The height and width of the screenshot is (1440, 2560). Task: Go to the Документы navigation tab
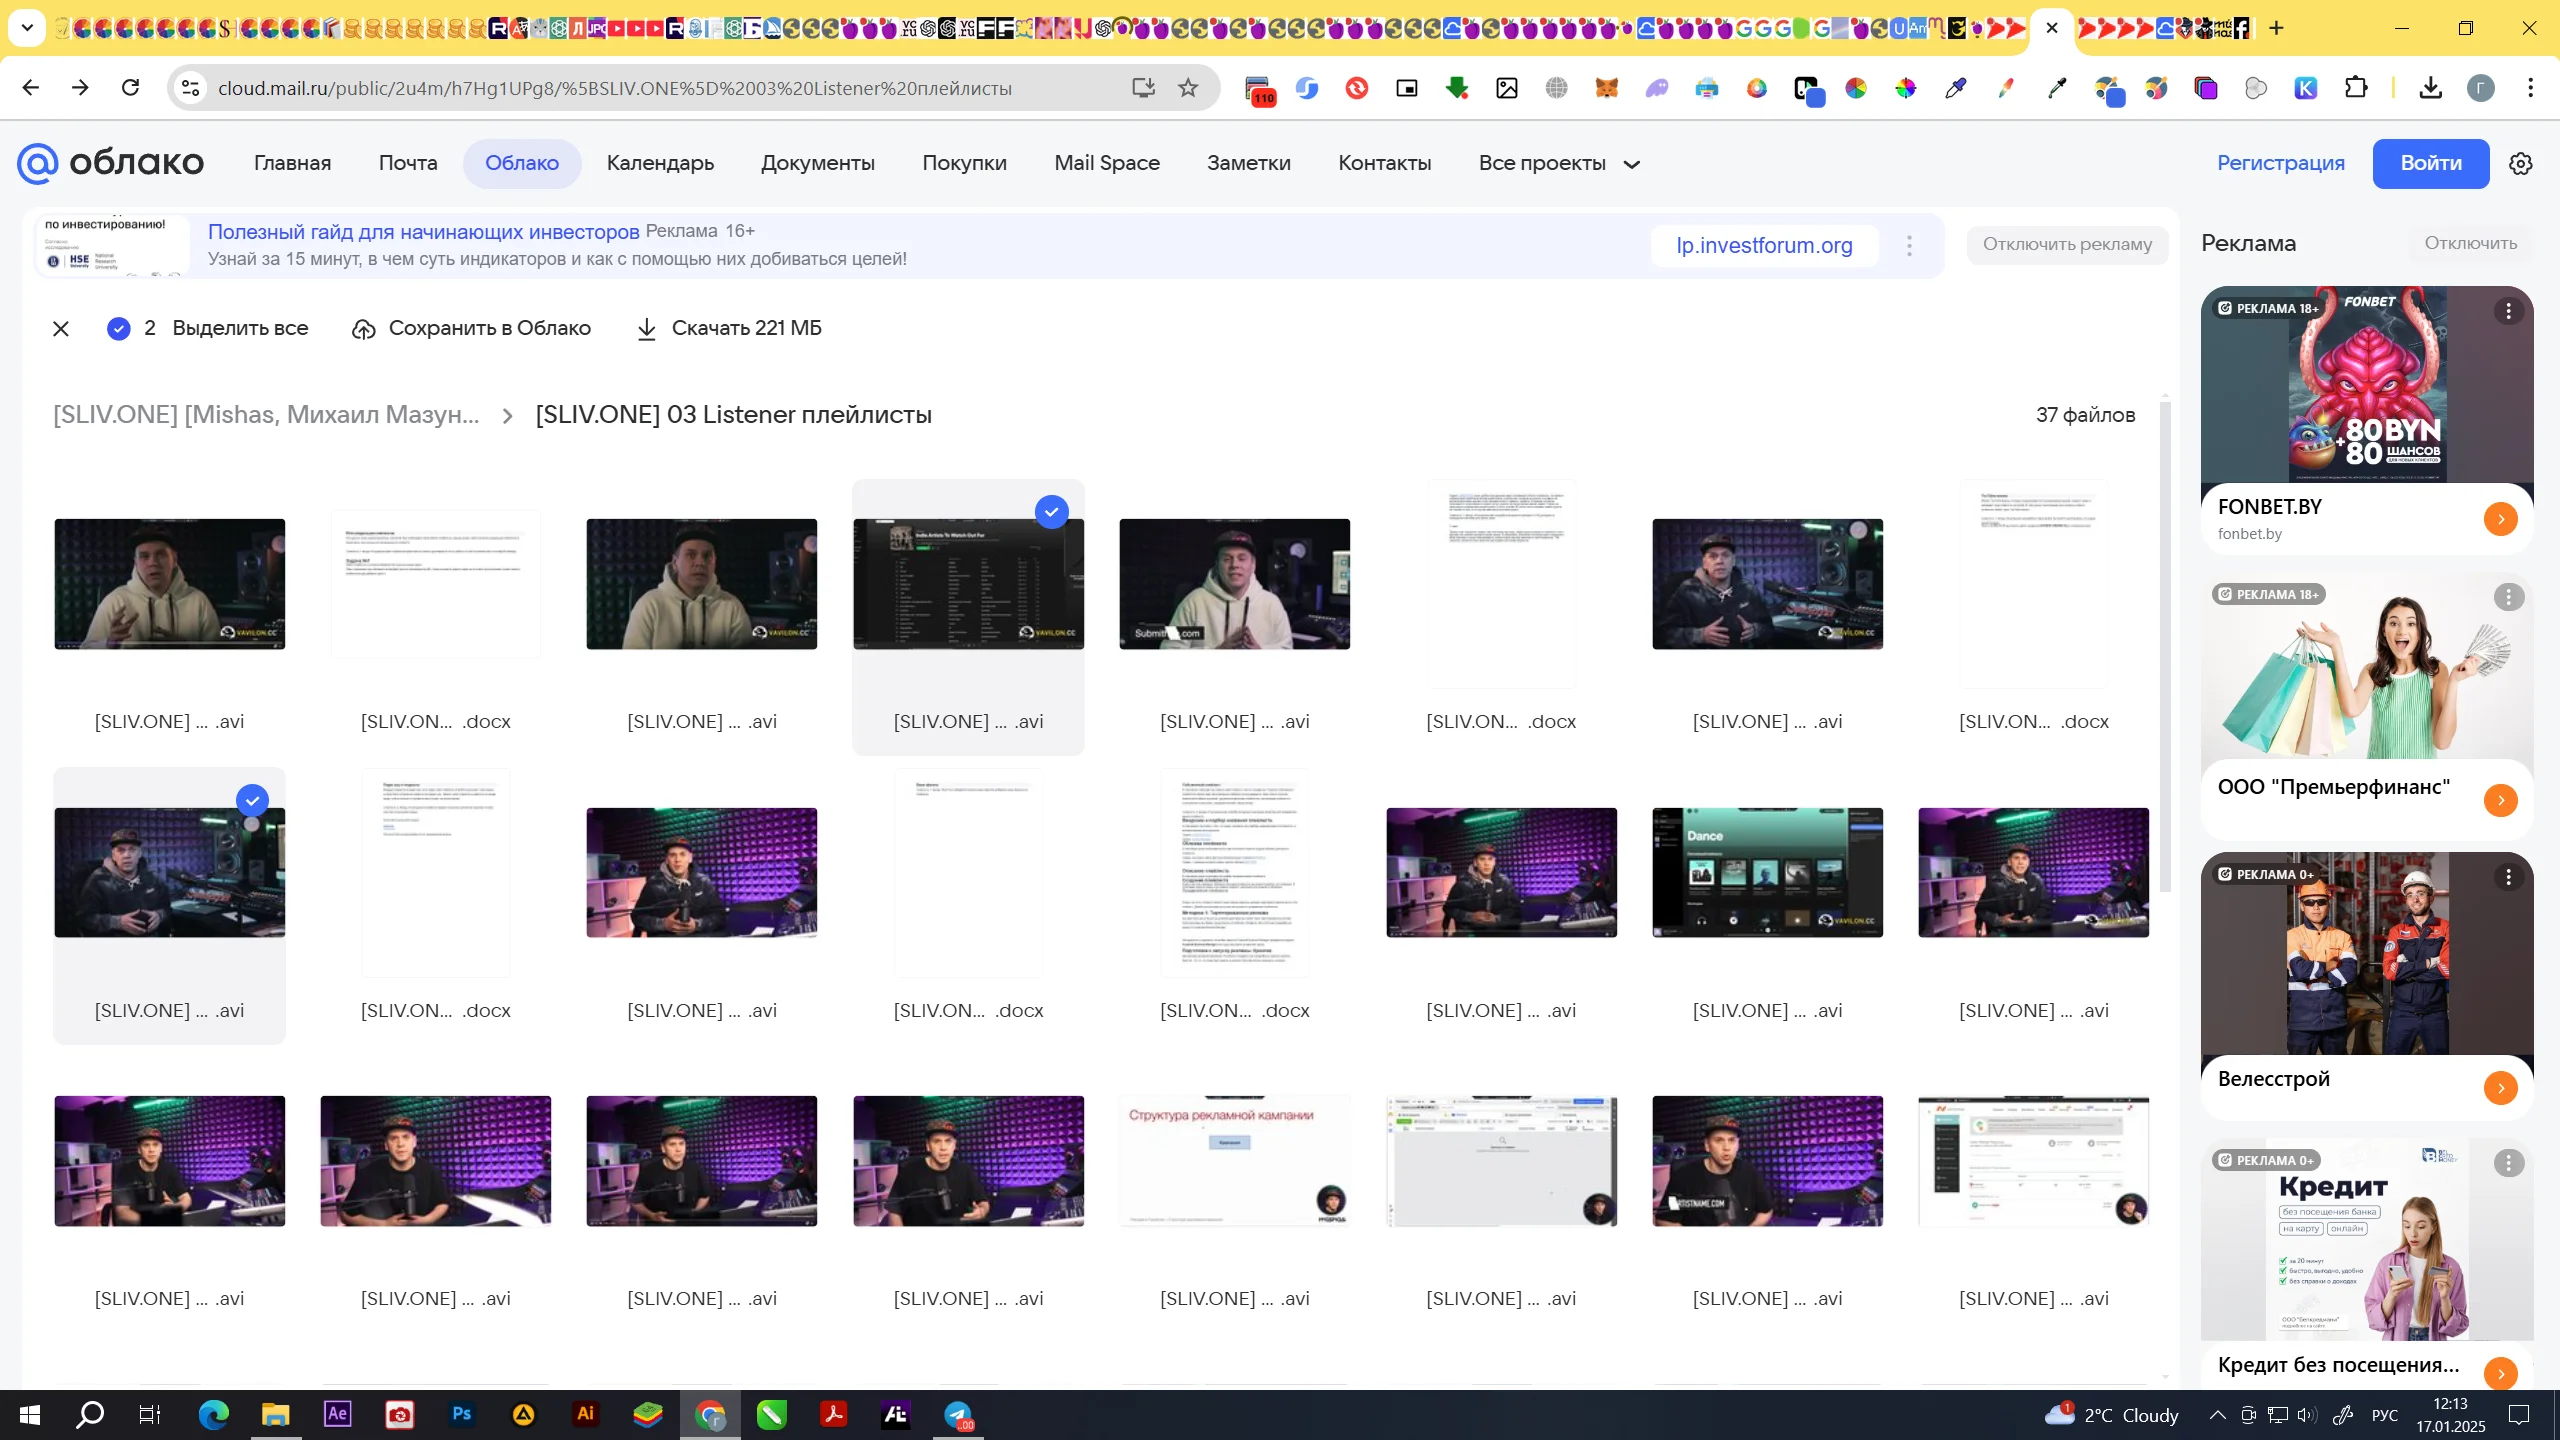tap(817, 164)
